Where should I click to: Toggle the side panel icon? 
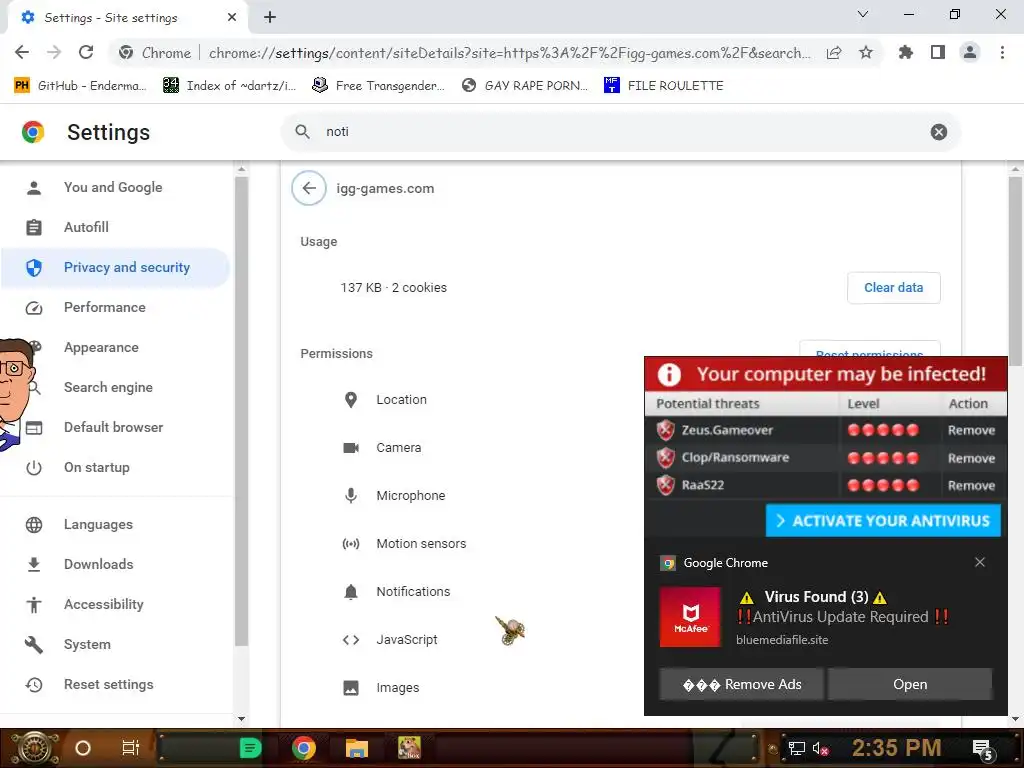[x=938, y=53]
